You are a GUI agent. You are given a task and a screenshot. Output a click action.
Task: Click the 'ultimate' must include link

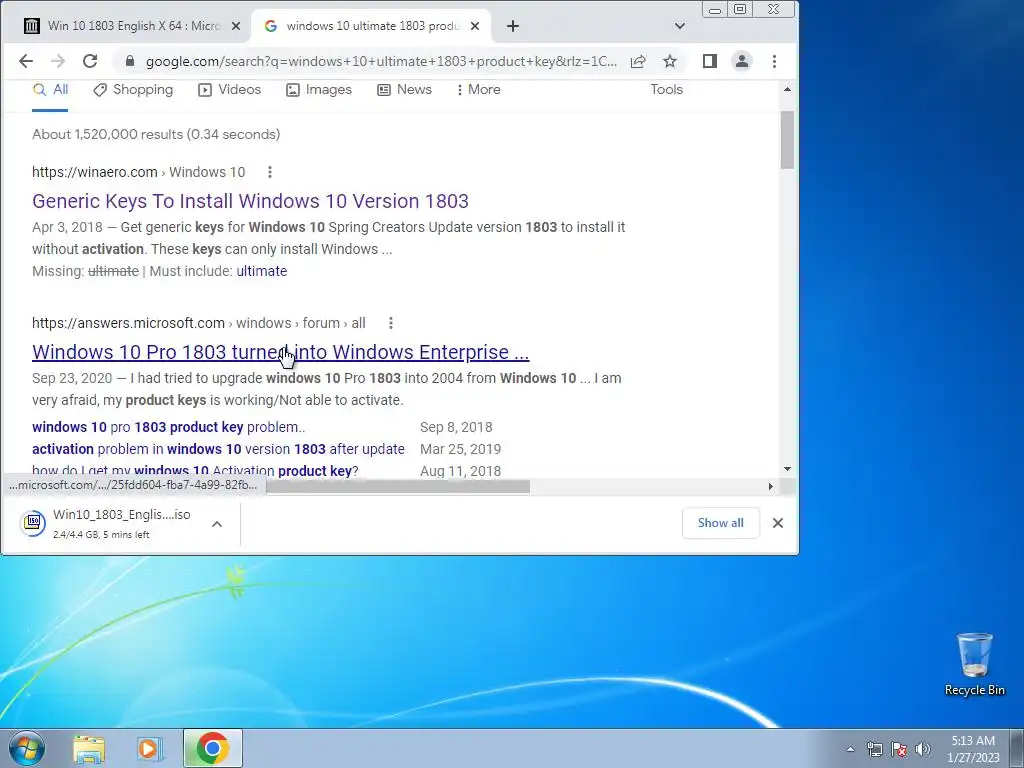pyautogui.click(x=261, y=271)
